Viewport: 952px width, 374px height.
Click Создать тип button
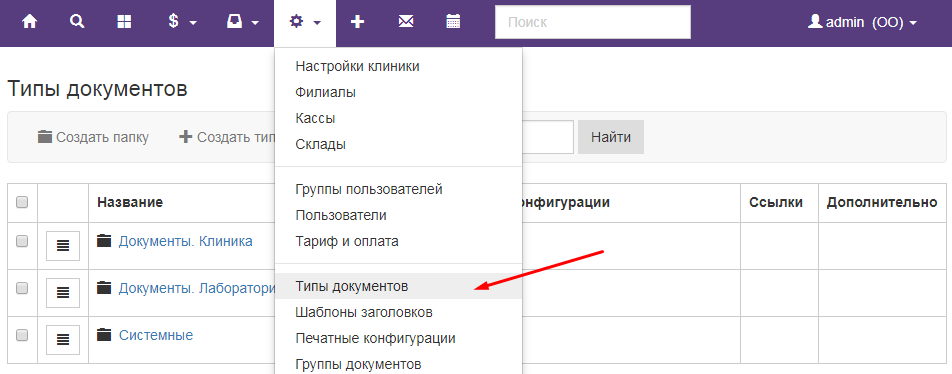[x=226, y=137]
